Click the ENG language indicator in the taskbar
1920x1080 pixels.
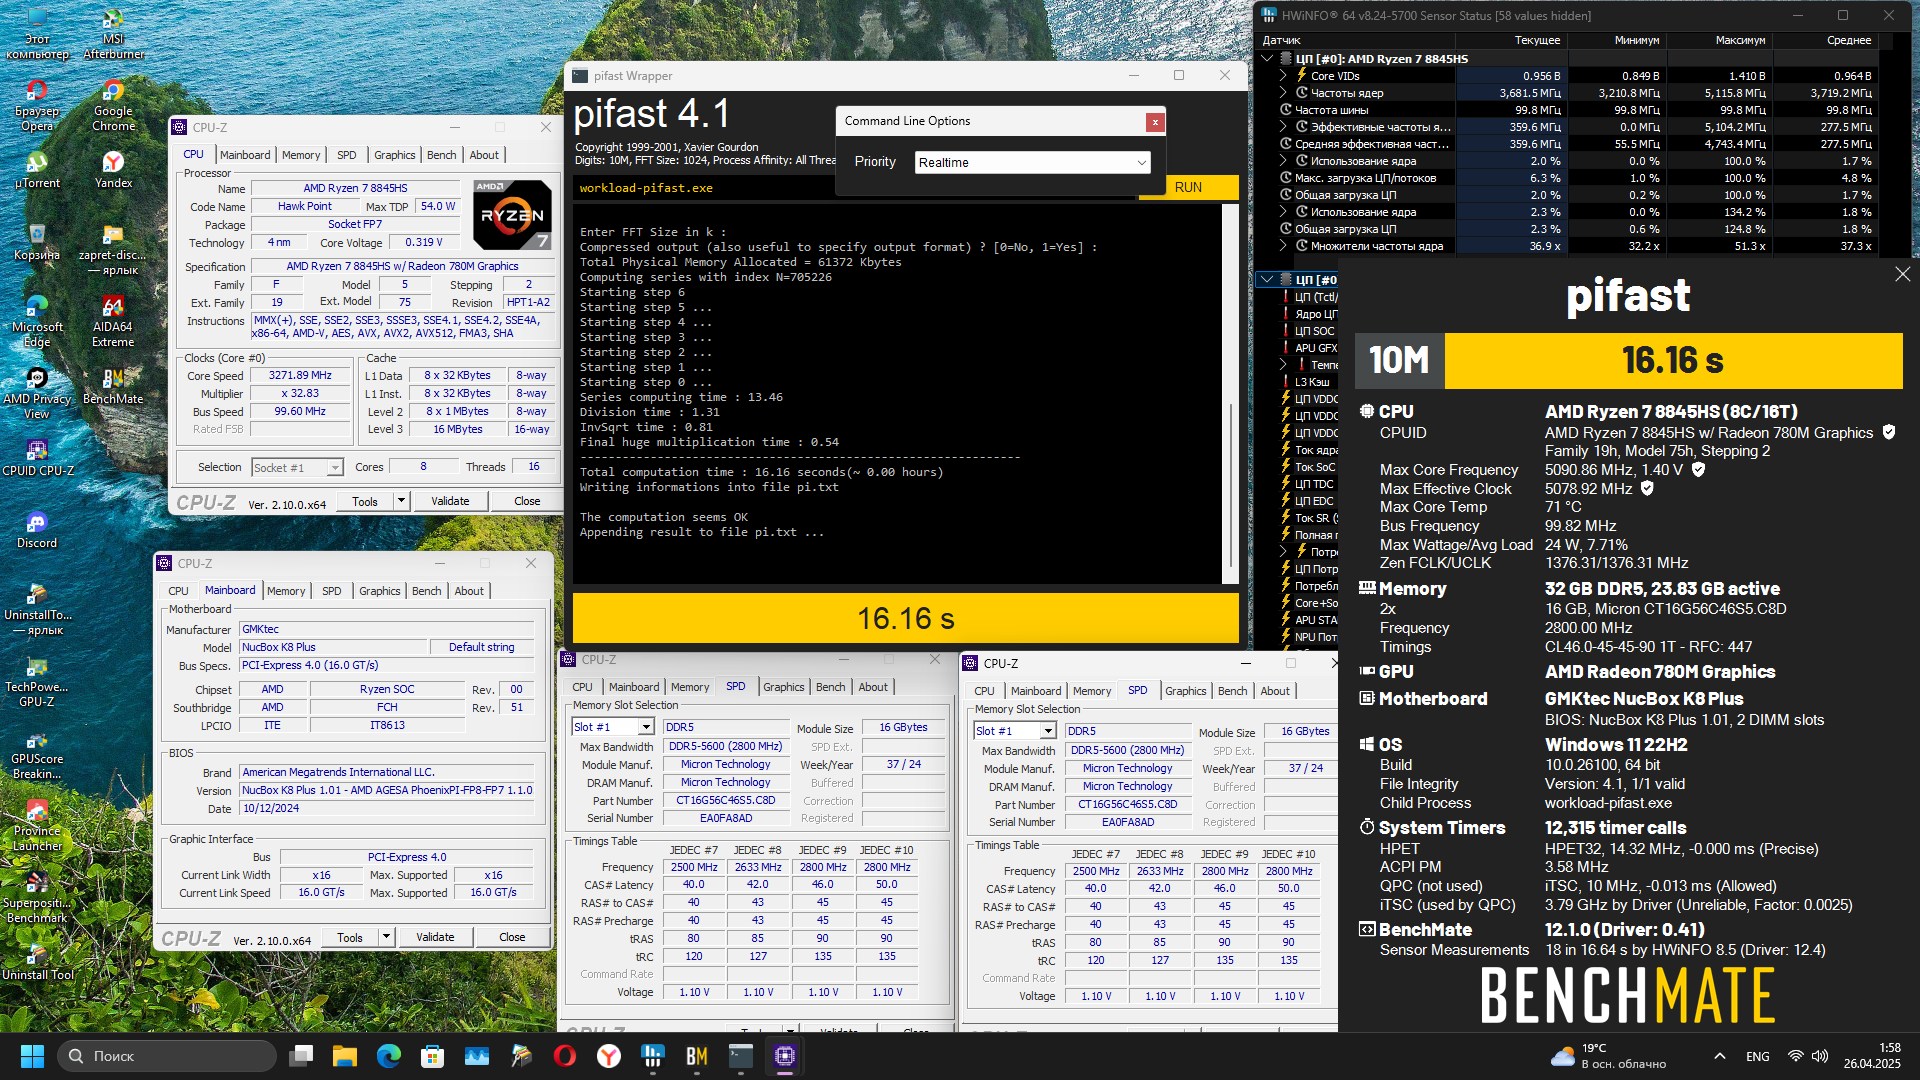pyautogui.click(x=1757, y=1056)
